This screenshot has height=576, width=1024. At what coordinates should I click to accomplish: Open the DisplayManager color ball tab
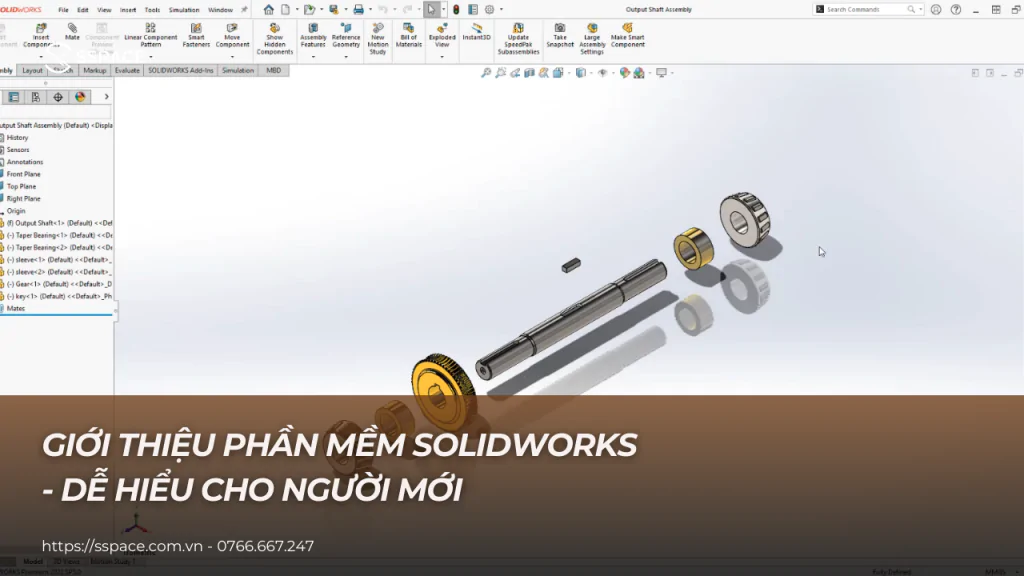[x=80, y=97]
